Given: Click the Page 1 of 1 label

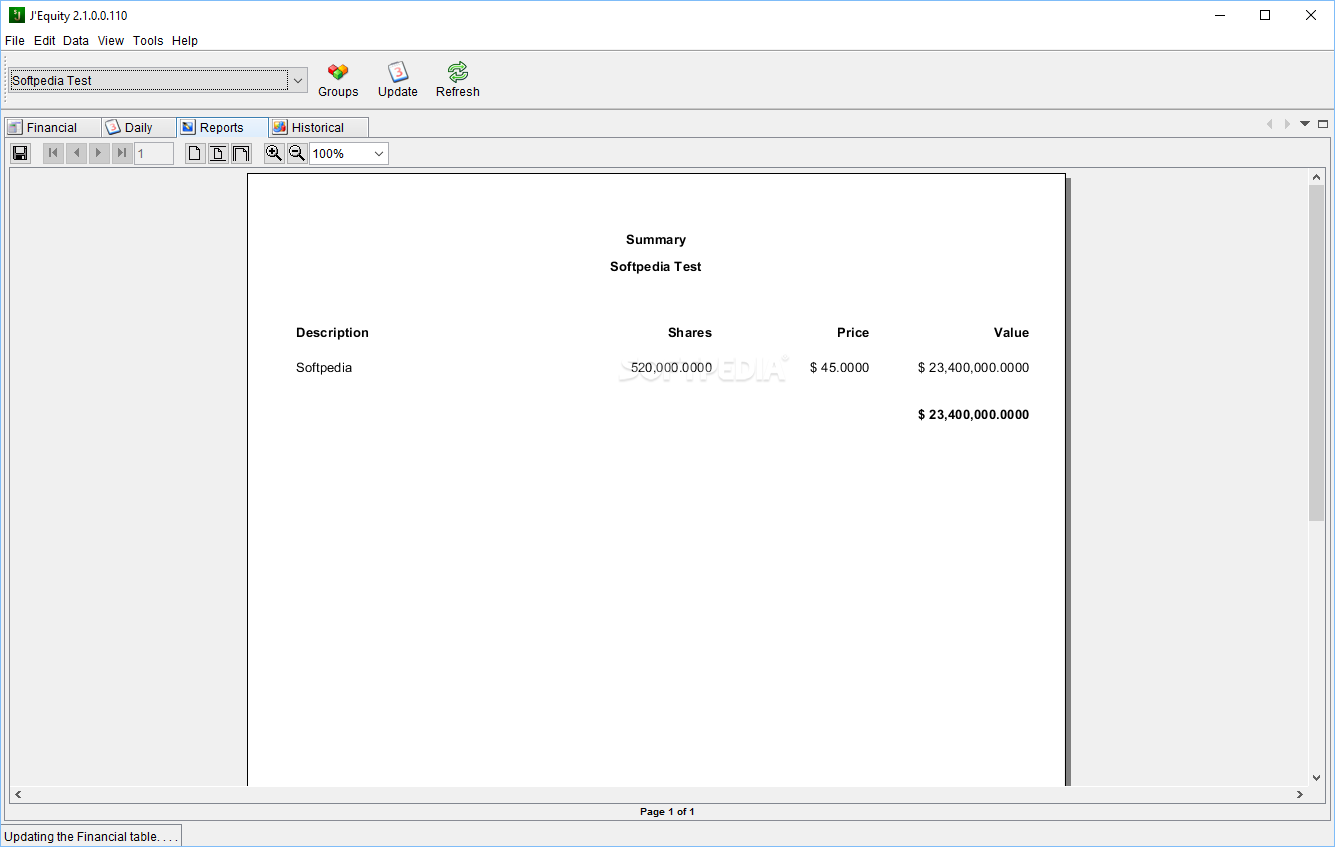Looking at the screenshot, I should pyautogui.click(x=667, y=811).
